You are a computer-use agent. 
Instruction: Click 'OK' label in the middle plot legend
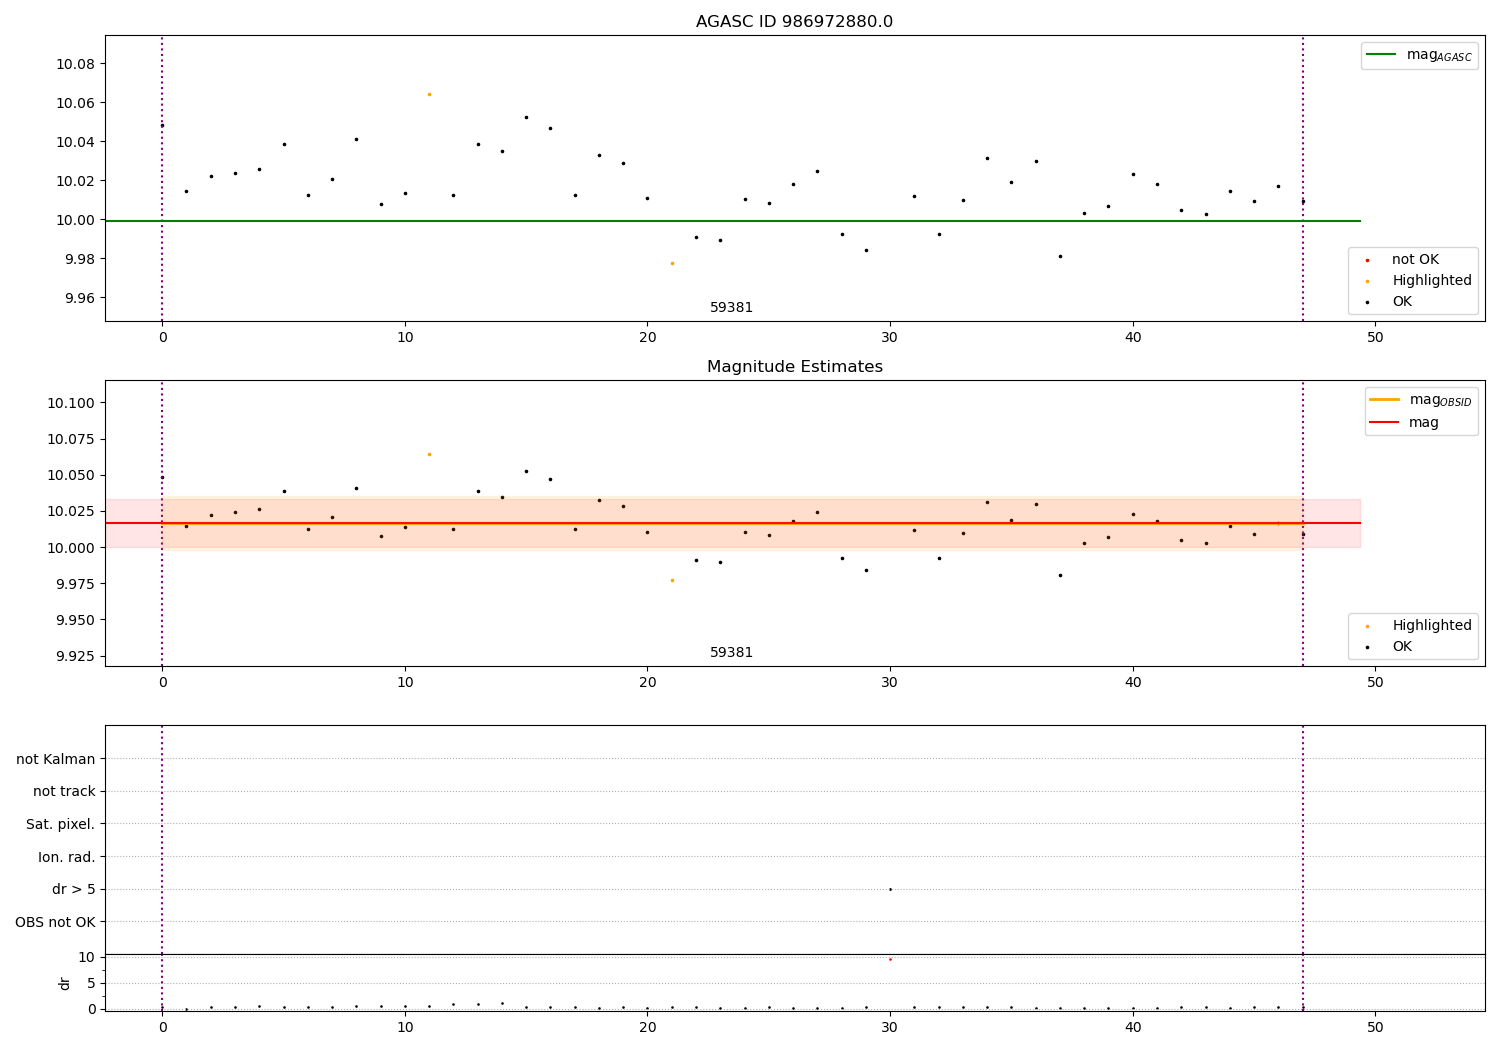pos(1402,647)
